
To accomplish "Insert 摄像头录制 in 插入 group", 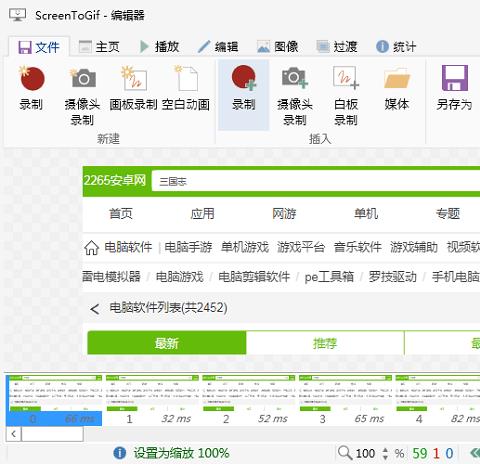I will 295,96.
